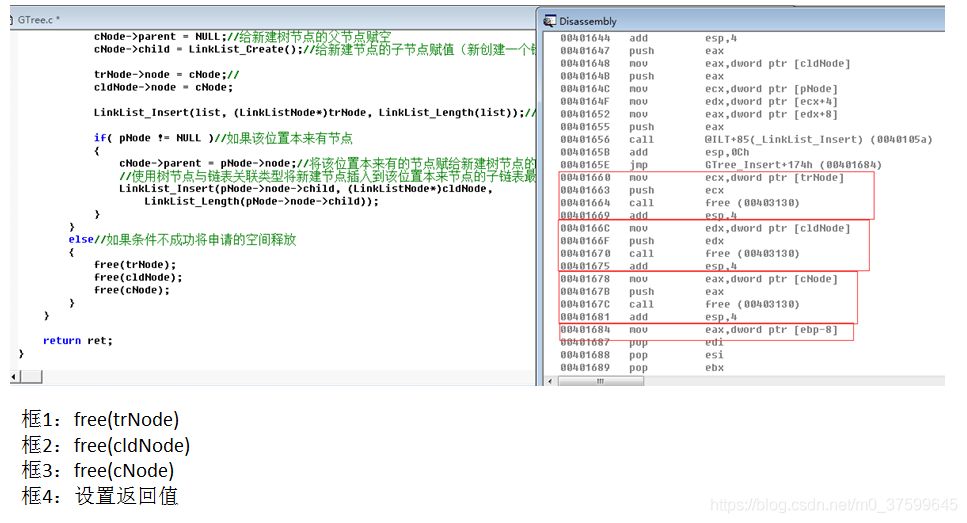Click the 'free(trNode);' source line
The width and height of the screenshot is (967, 523).
(x=135, y=265)
